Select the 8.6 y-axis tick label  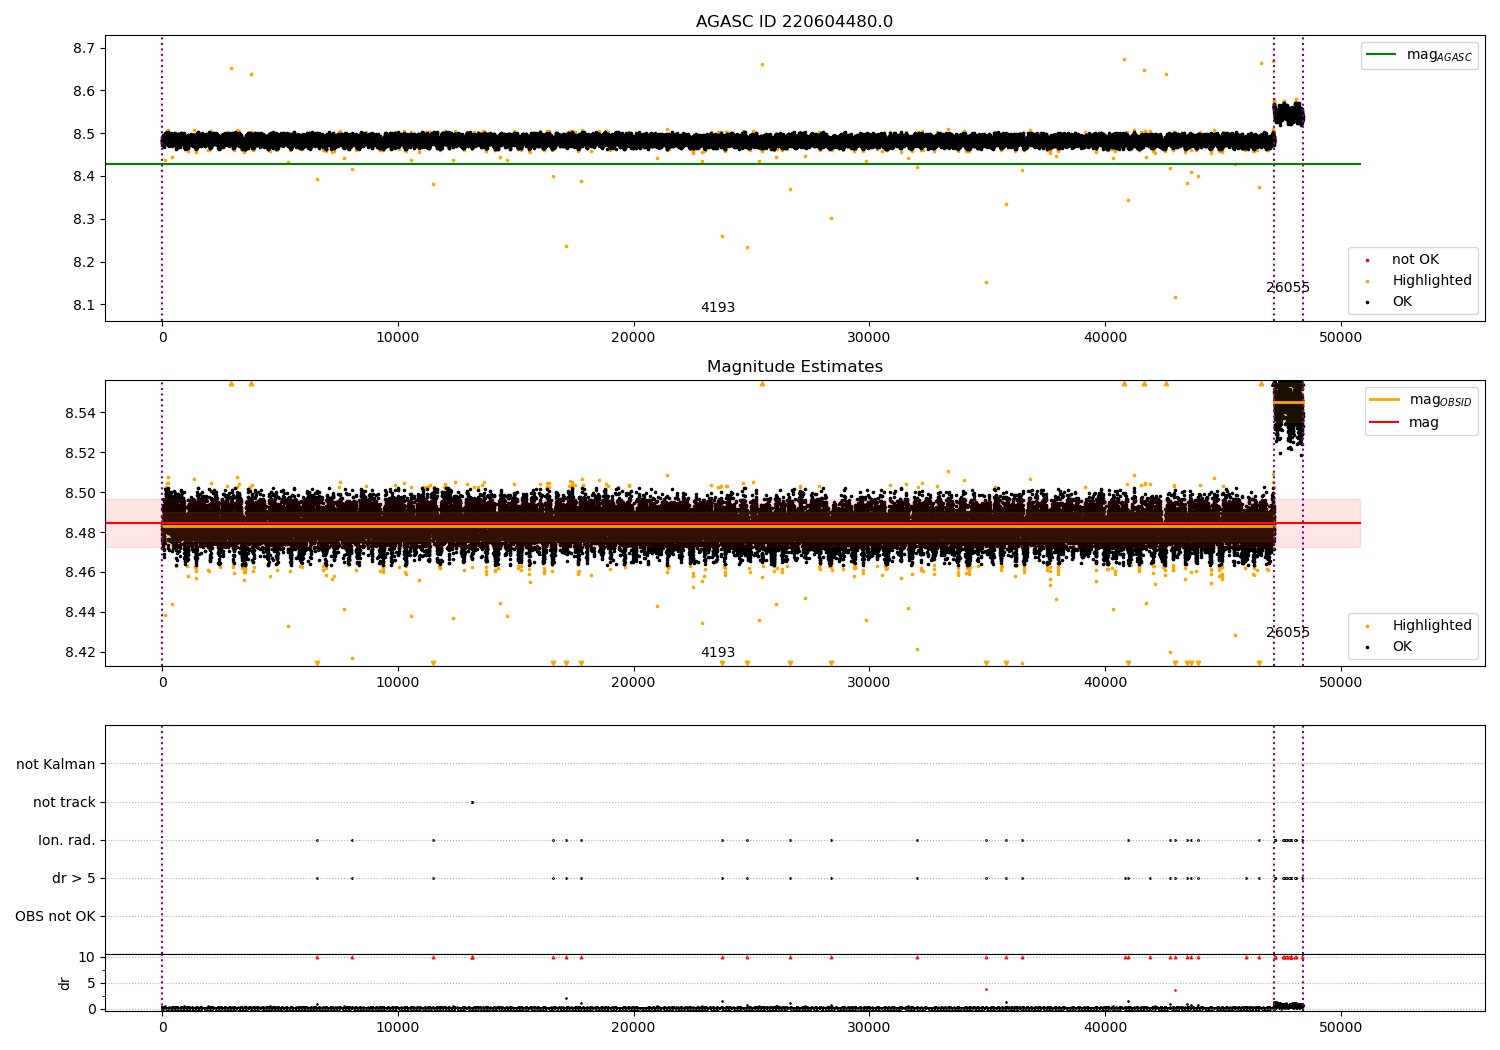pyautogui.click(x=84, y=91)
